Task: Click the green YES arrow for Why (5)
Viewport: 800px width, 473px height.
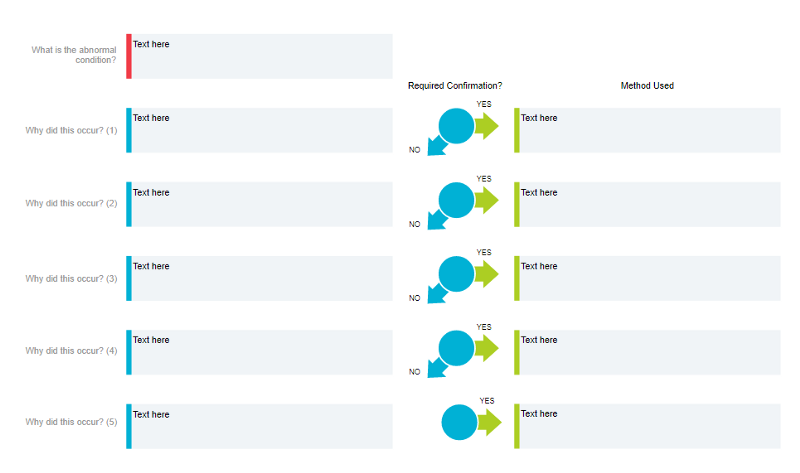Action: point(489,422)
